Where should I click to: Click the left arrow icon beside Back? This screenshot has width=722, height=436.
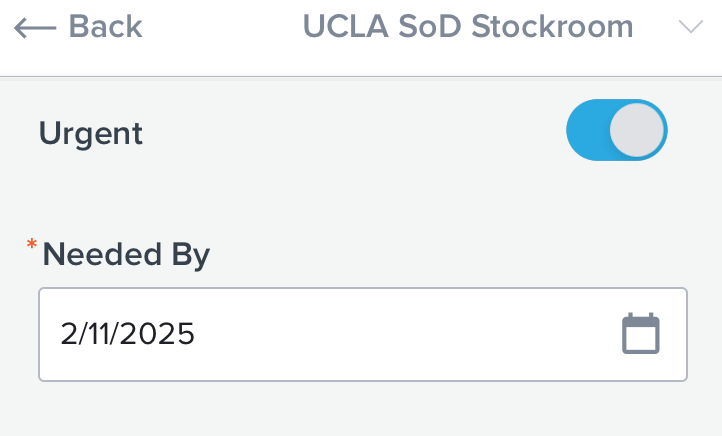click(x=35, y=28)
